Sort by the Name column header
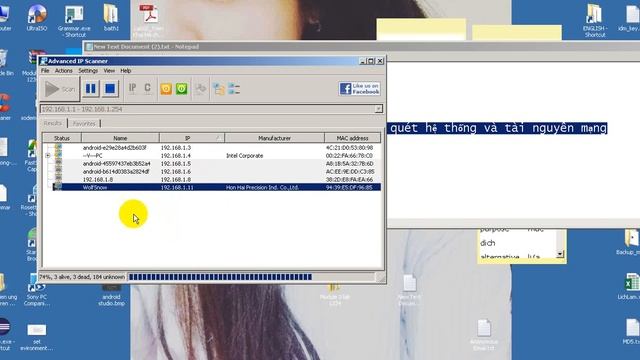640x360 pixels. coord(120,138)
